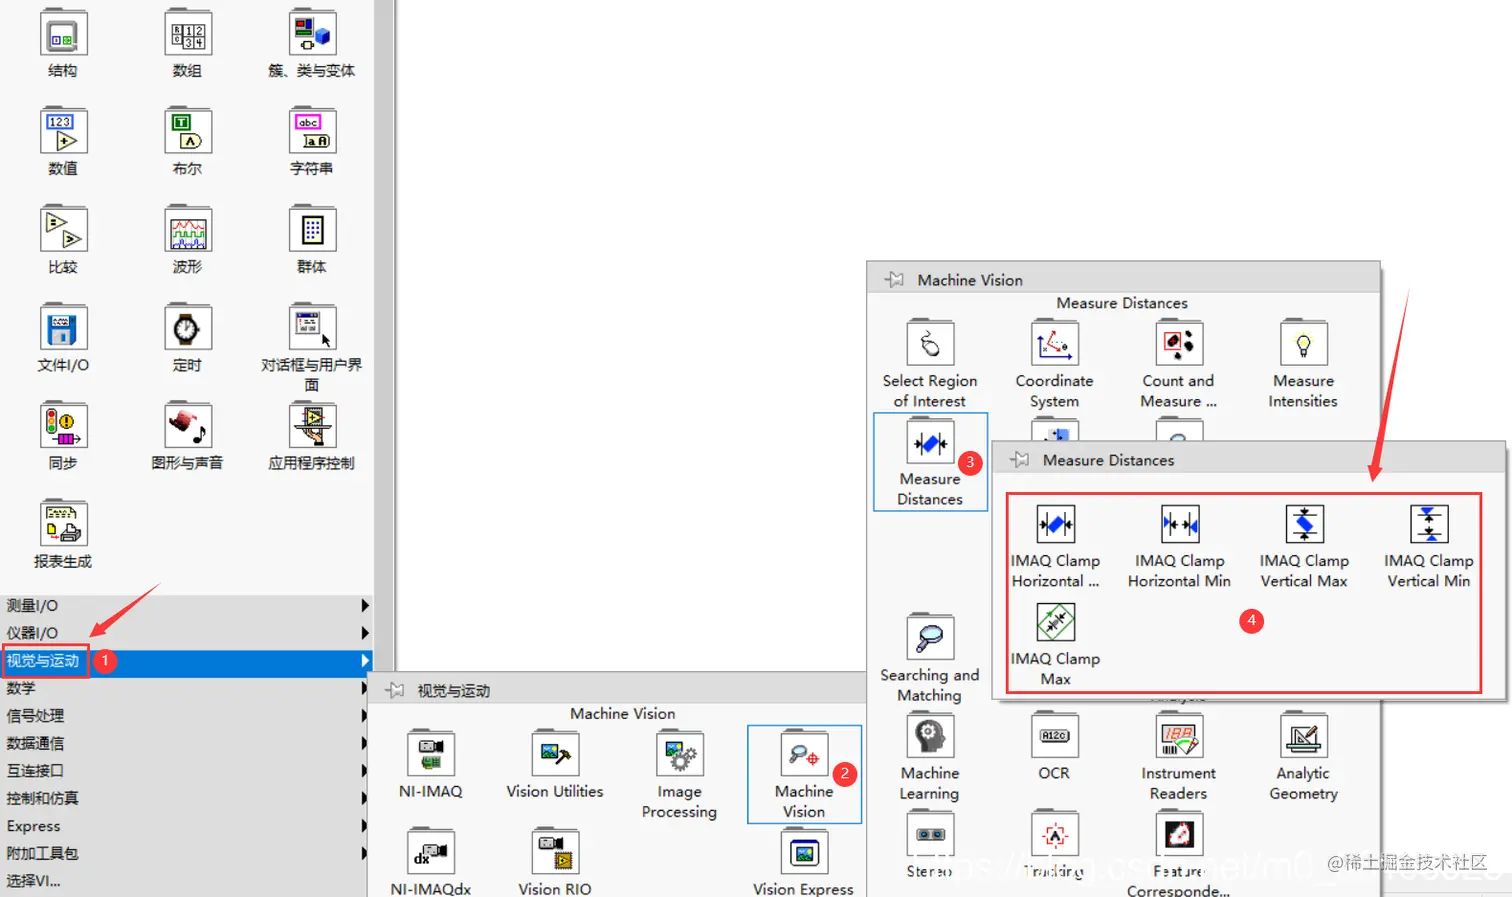Open the Coordinate System subpalette
This screenshot has width=1512, height=897.
(x=1054, y=344)
